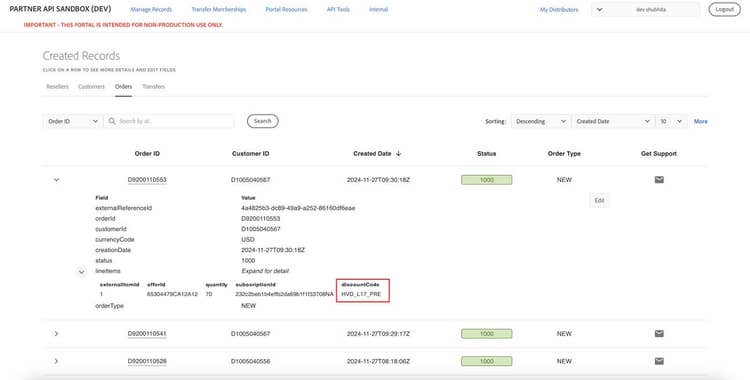
Task: Open order ID link D9200110541
Action: coord(147,334)
